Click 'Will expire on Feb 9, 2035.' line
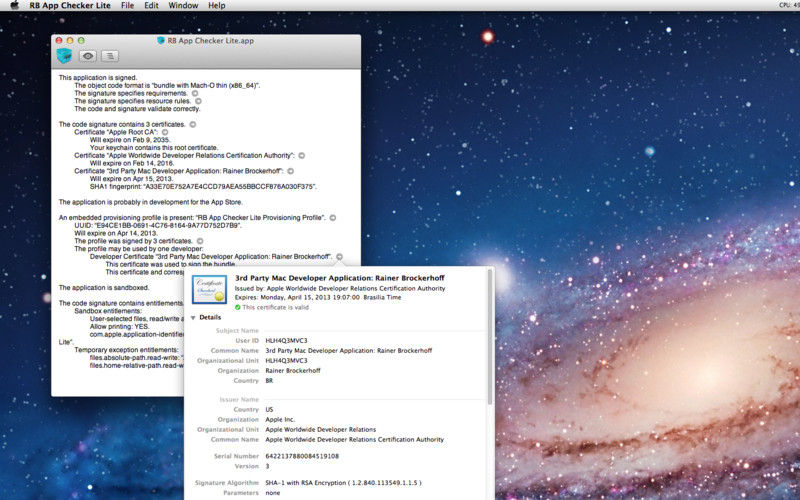 [x=130, y=140]
